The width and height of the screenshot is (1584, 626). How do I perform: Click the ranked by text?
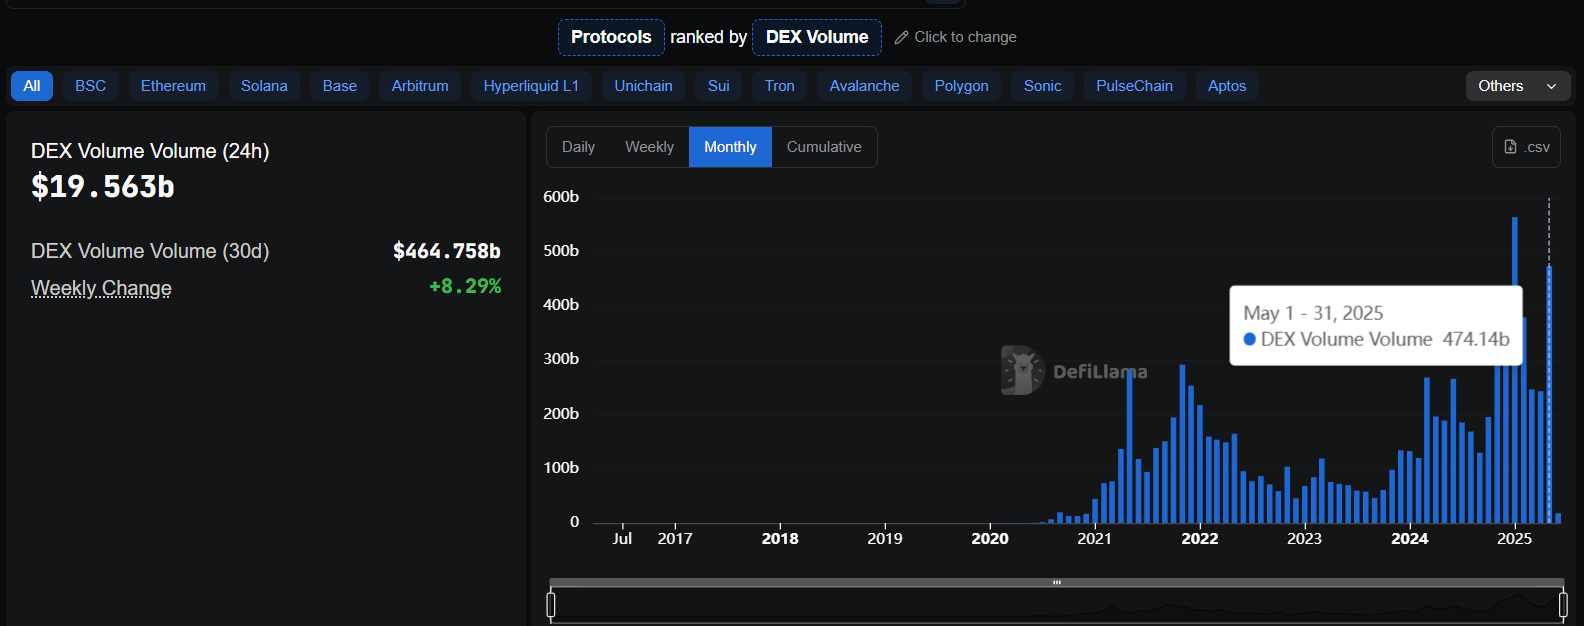tap(708, 37)
